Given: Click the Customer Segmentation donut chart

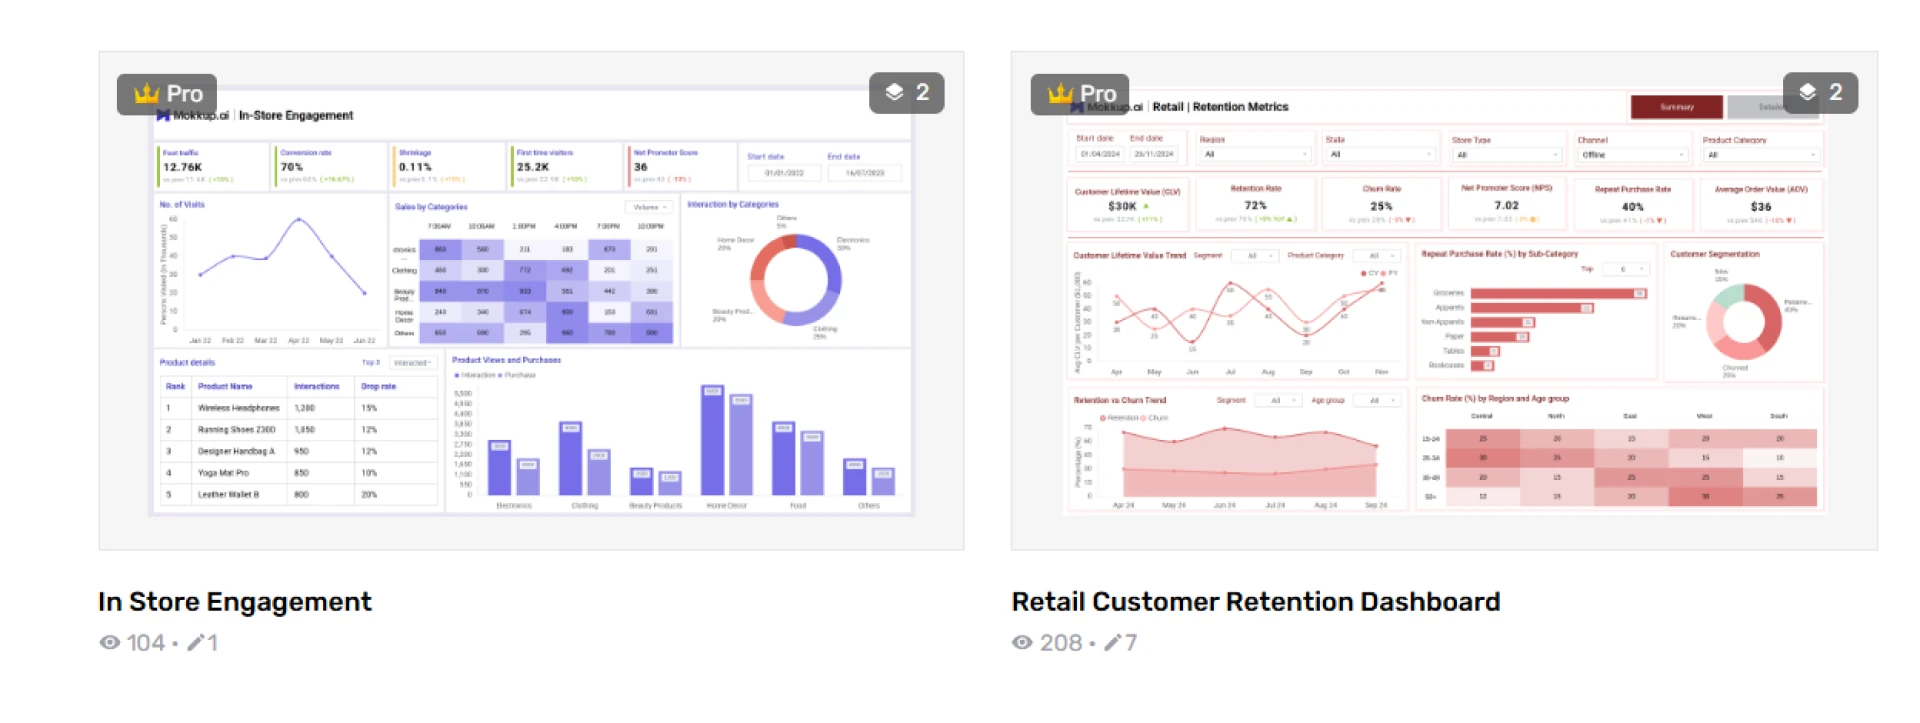Looking at the screenshot, I should coord(1744,322).
